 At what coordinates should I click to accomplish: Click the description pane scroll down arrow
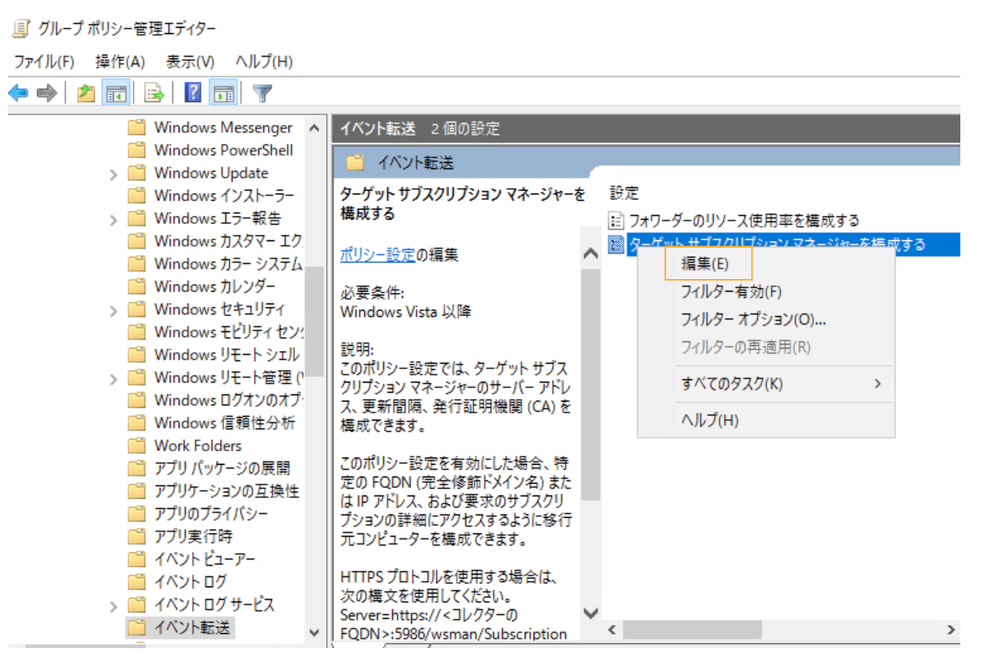pos(590,613)
